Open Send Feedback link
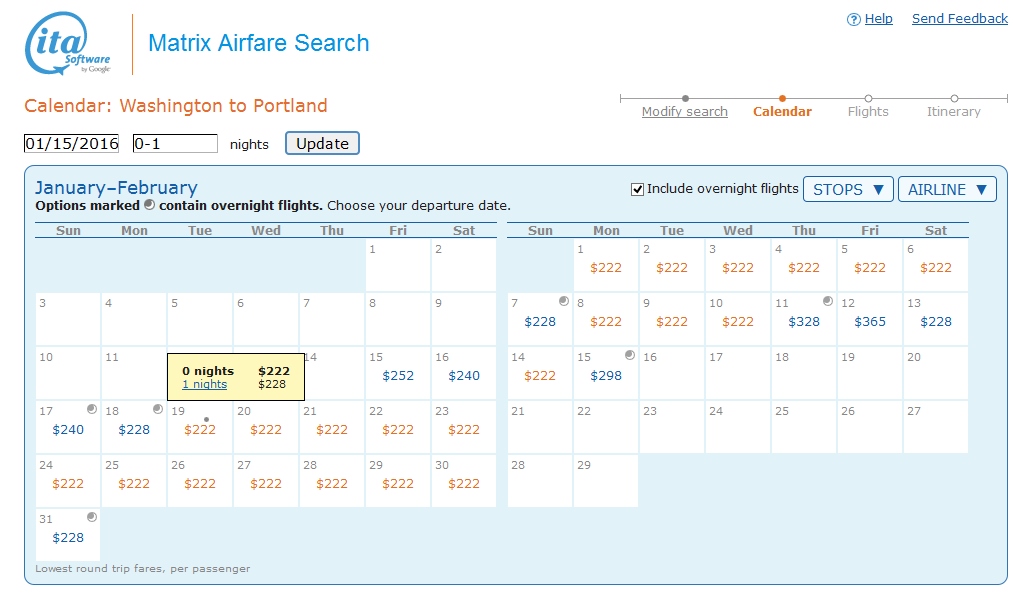Viewport: 1022px width, 599px height. pyautogui.click(x=960, y=19)
